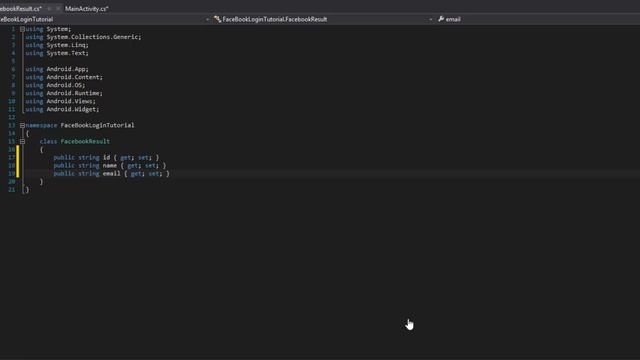Viewport: 640px width, 360px height.
Task: Collapse the using directives block
Action: coord(22,29)
